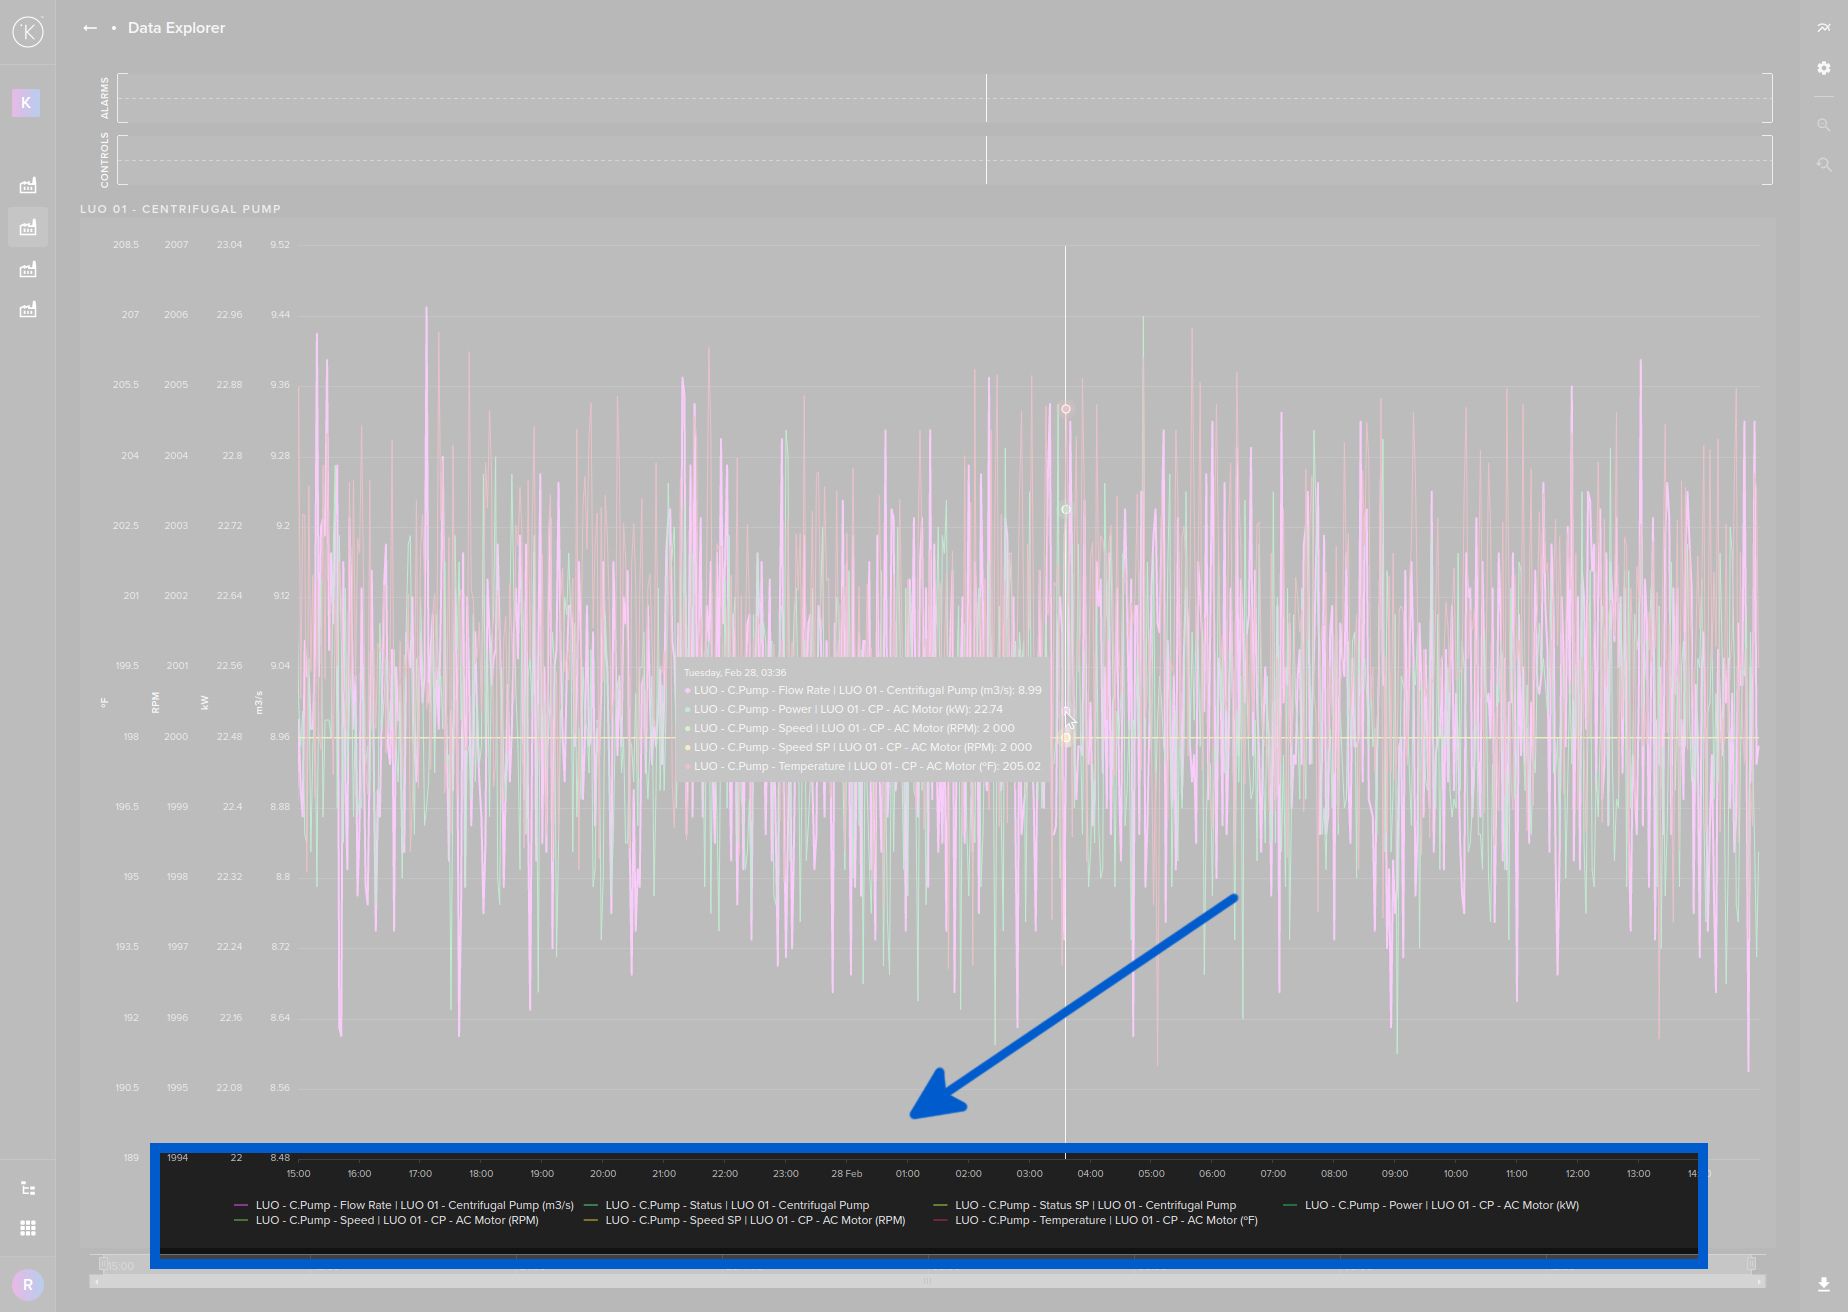
Task: Click the circular K logo
Action: point(28,32)
